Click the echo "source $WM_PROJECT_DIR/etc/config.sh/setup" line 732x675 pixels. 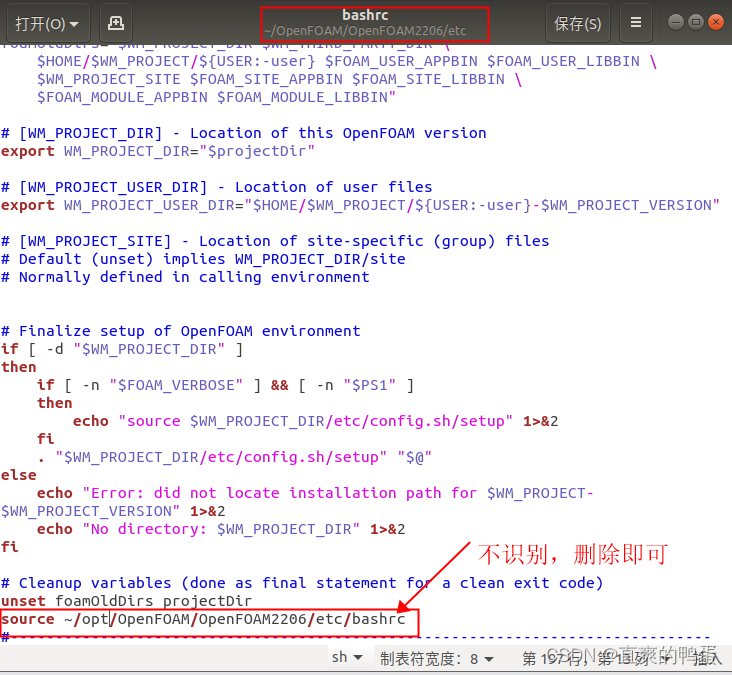click(315, 421)
